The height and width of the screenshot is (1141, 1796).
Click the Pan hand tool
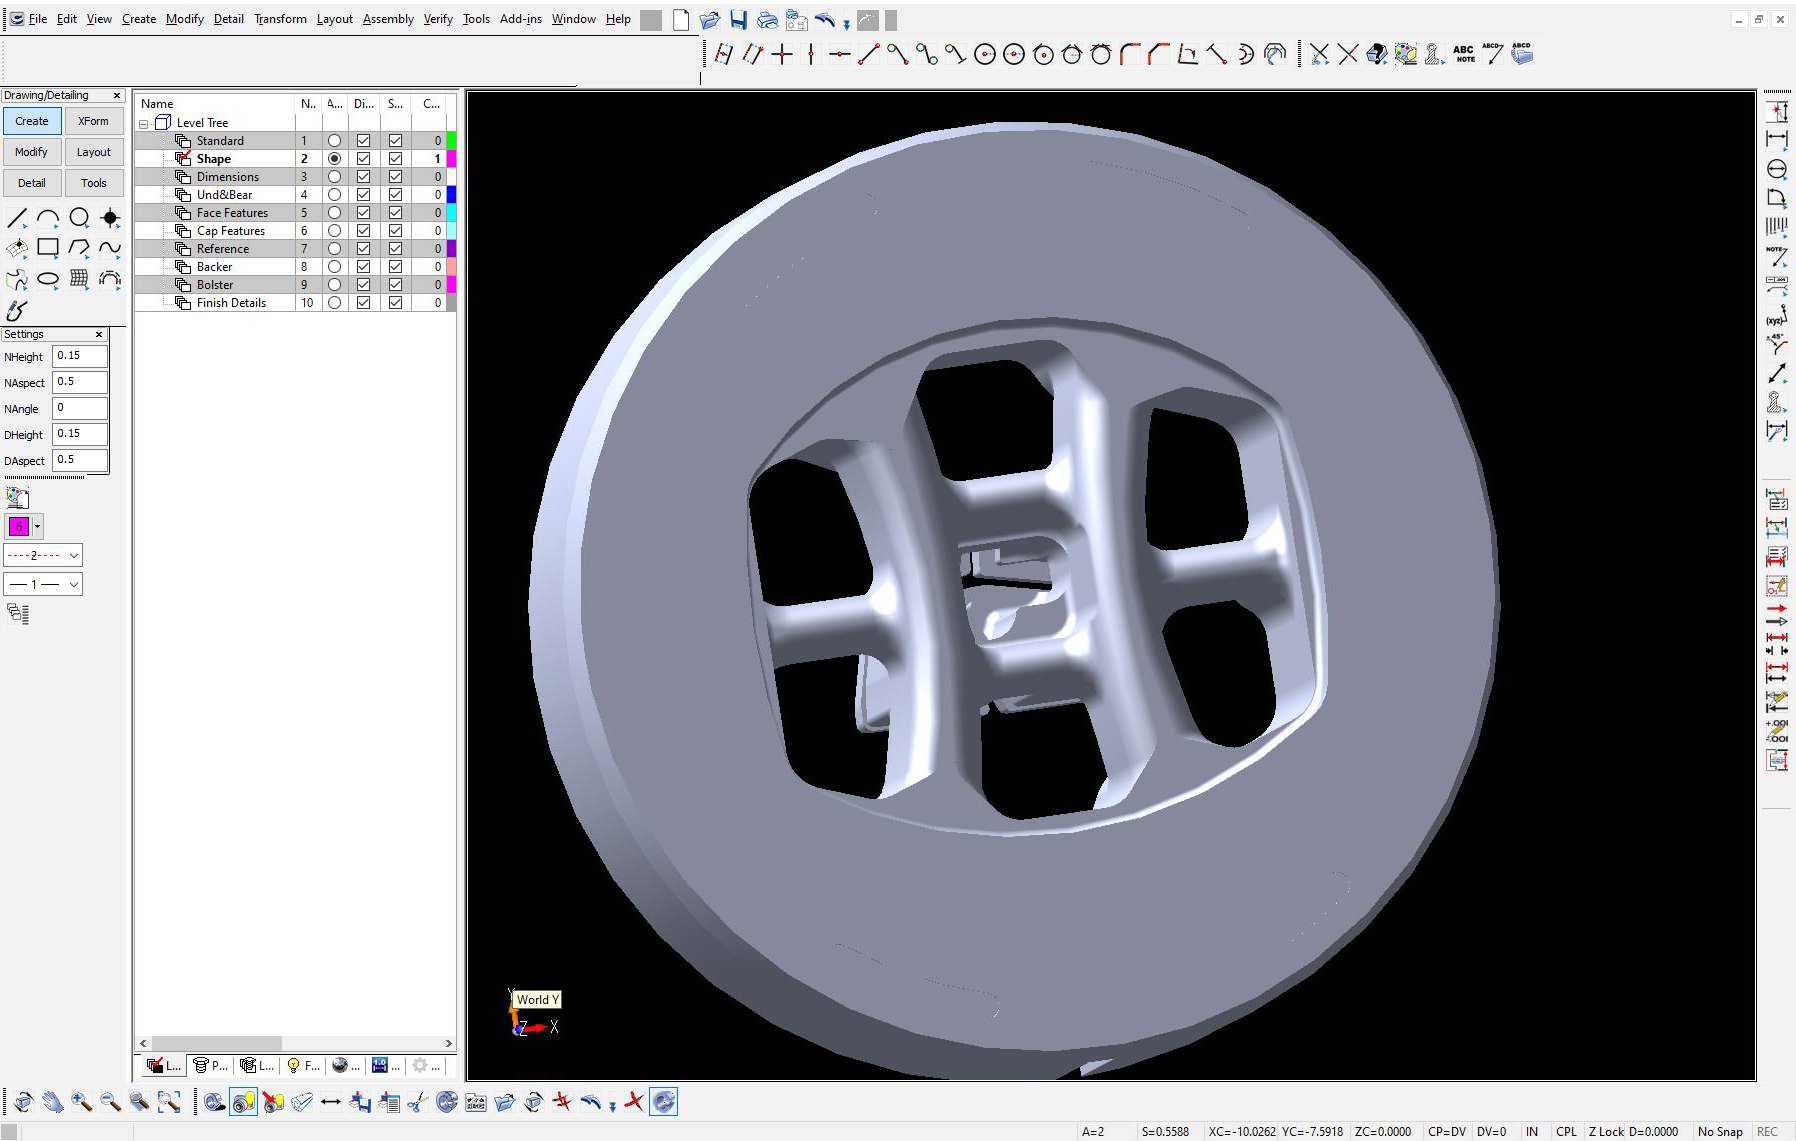[x=53, y=1102]
